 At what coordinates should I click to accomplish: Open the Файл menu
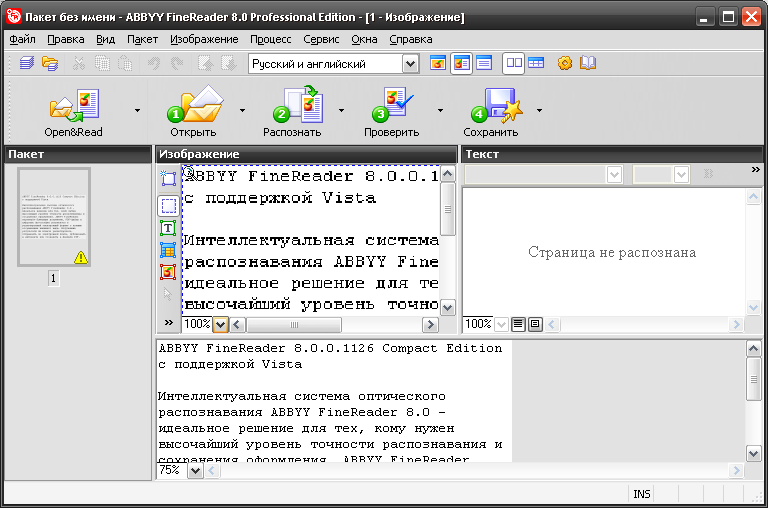(22, 39)
